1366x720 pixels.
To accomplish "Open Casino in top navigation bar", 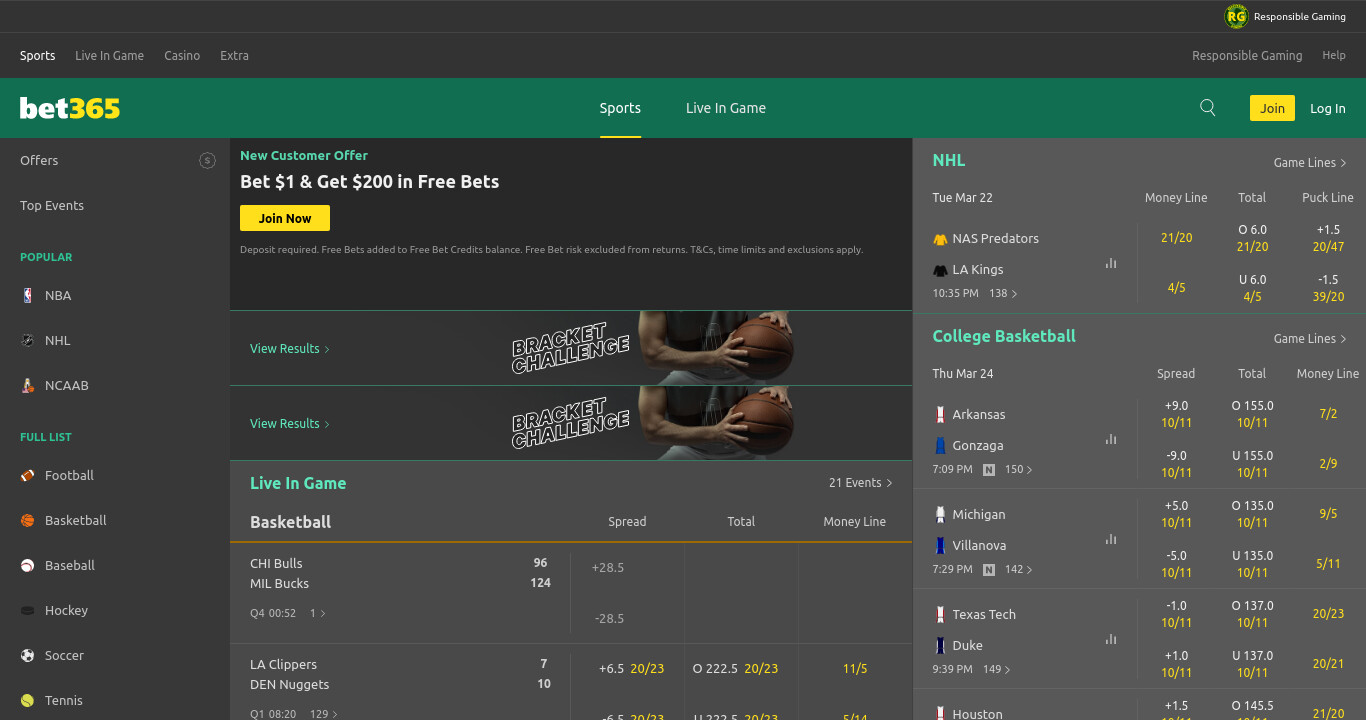I will (182, 55).
